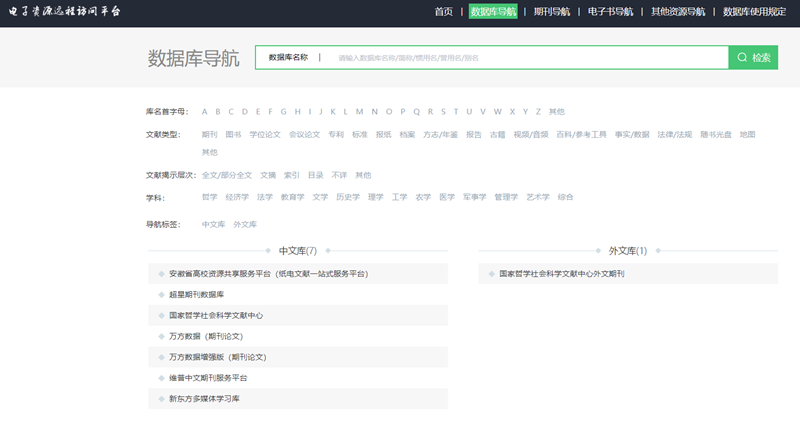Viewport: 800px width, 432px height.
Task: Select the 全文/部分全文 disclosure level filter
Action: pos(227,174)
